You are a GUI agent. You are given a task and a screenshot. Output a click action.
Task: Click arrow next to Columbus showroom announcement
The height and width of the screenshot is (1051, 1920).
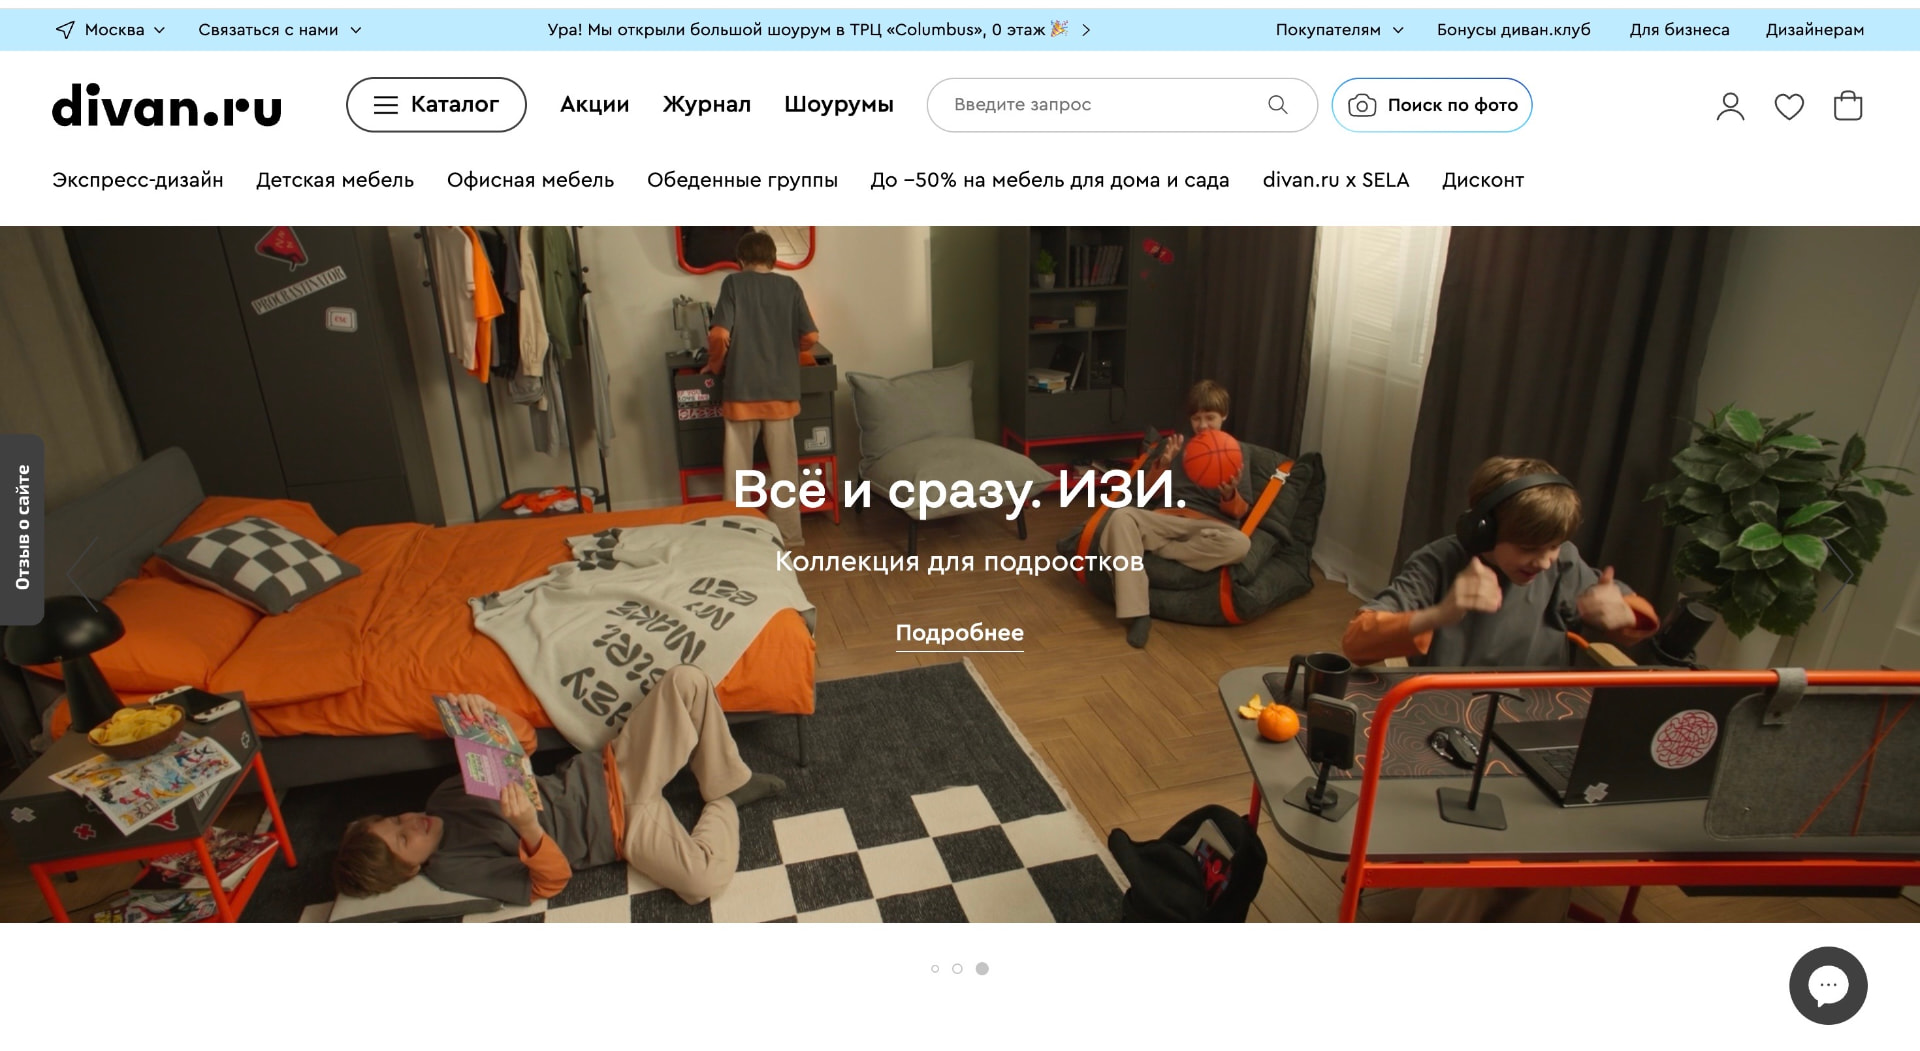pyautogui.click(x=1086, y=30)
